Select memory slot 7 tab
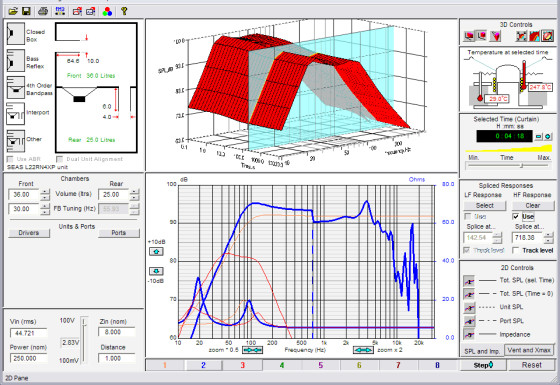The image size is (560, 385). point(398,365)
